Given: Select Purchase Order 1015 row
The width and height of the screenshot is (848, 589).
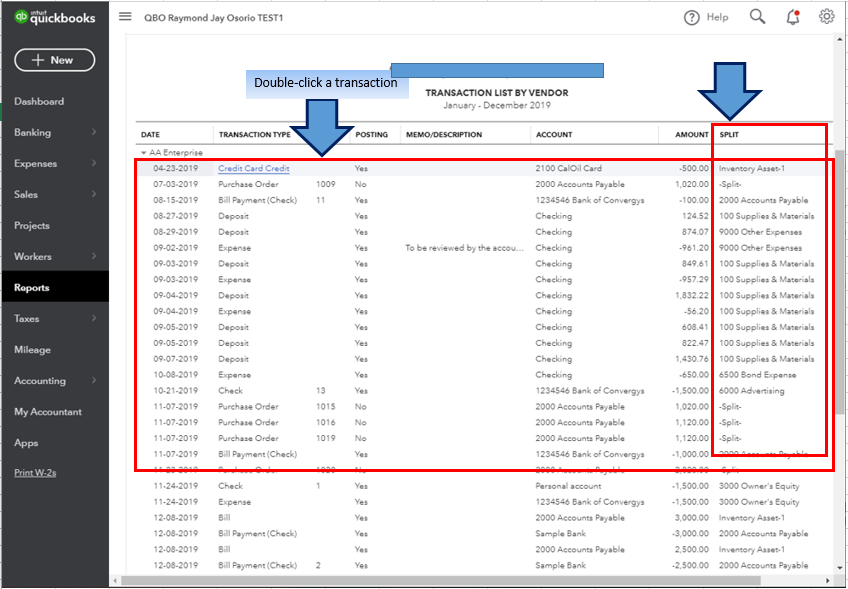Looking at the screenshot, I should [482, 407].
